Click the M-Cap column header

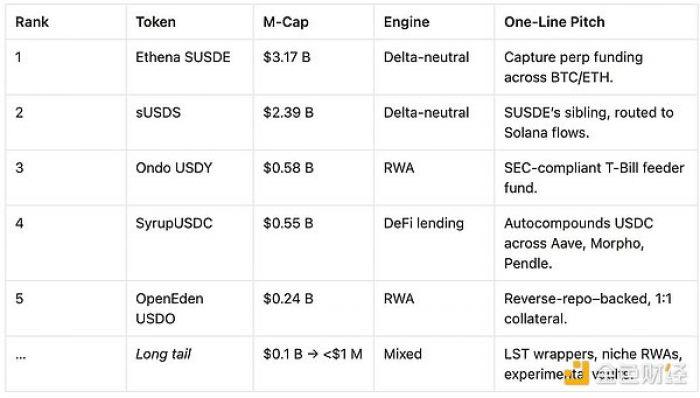286,22
